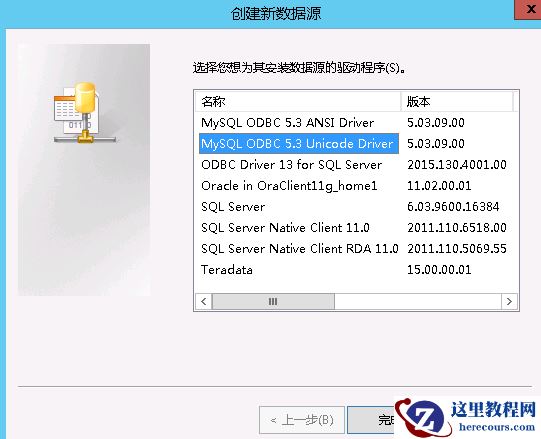Click the horizontal scrollbar thumb
This screenshot has width=541, height=439.
coord(273,301)
